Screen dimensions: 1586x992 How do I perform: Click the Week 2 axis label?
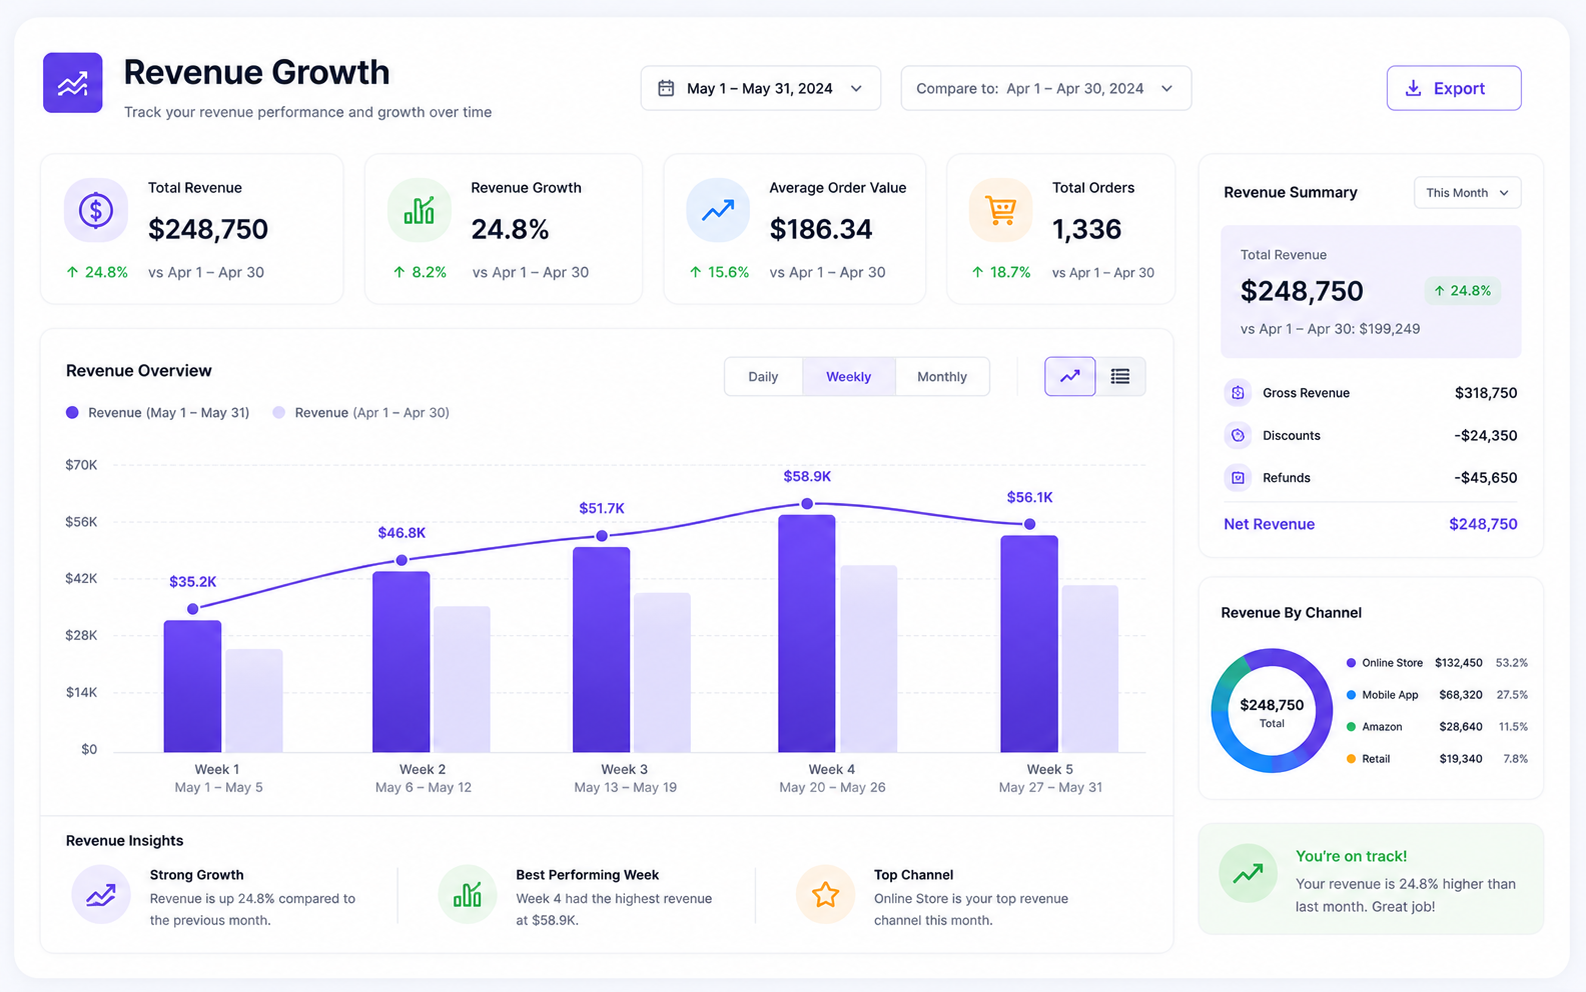pyautogui.click(x=423, y=769)
